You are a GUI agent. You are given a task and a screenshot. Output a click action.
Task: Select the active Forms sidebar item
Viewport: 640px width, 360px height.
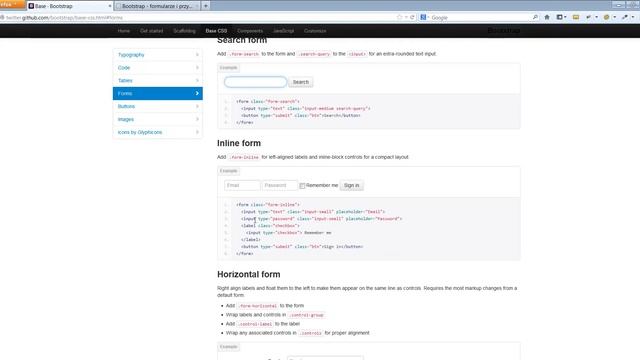click(x=158, y=93)
